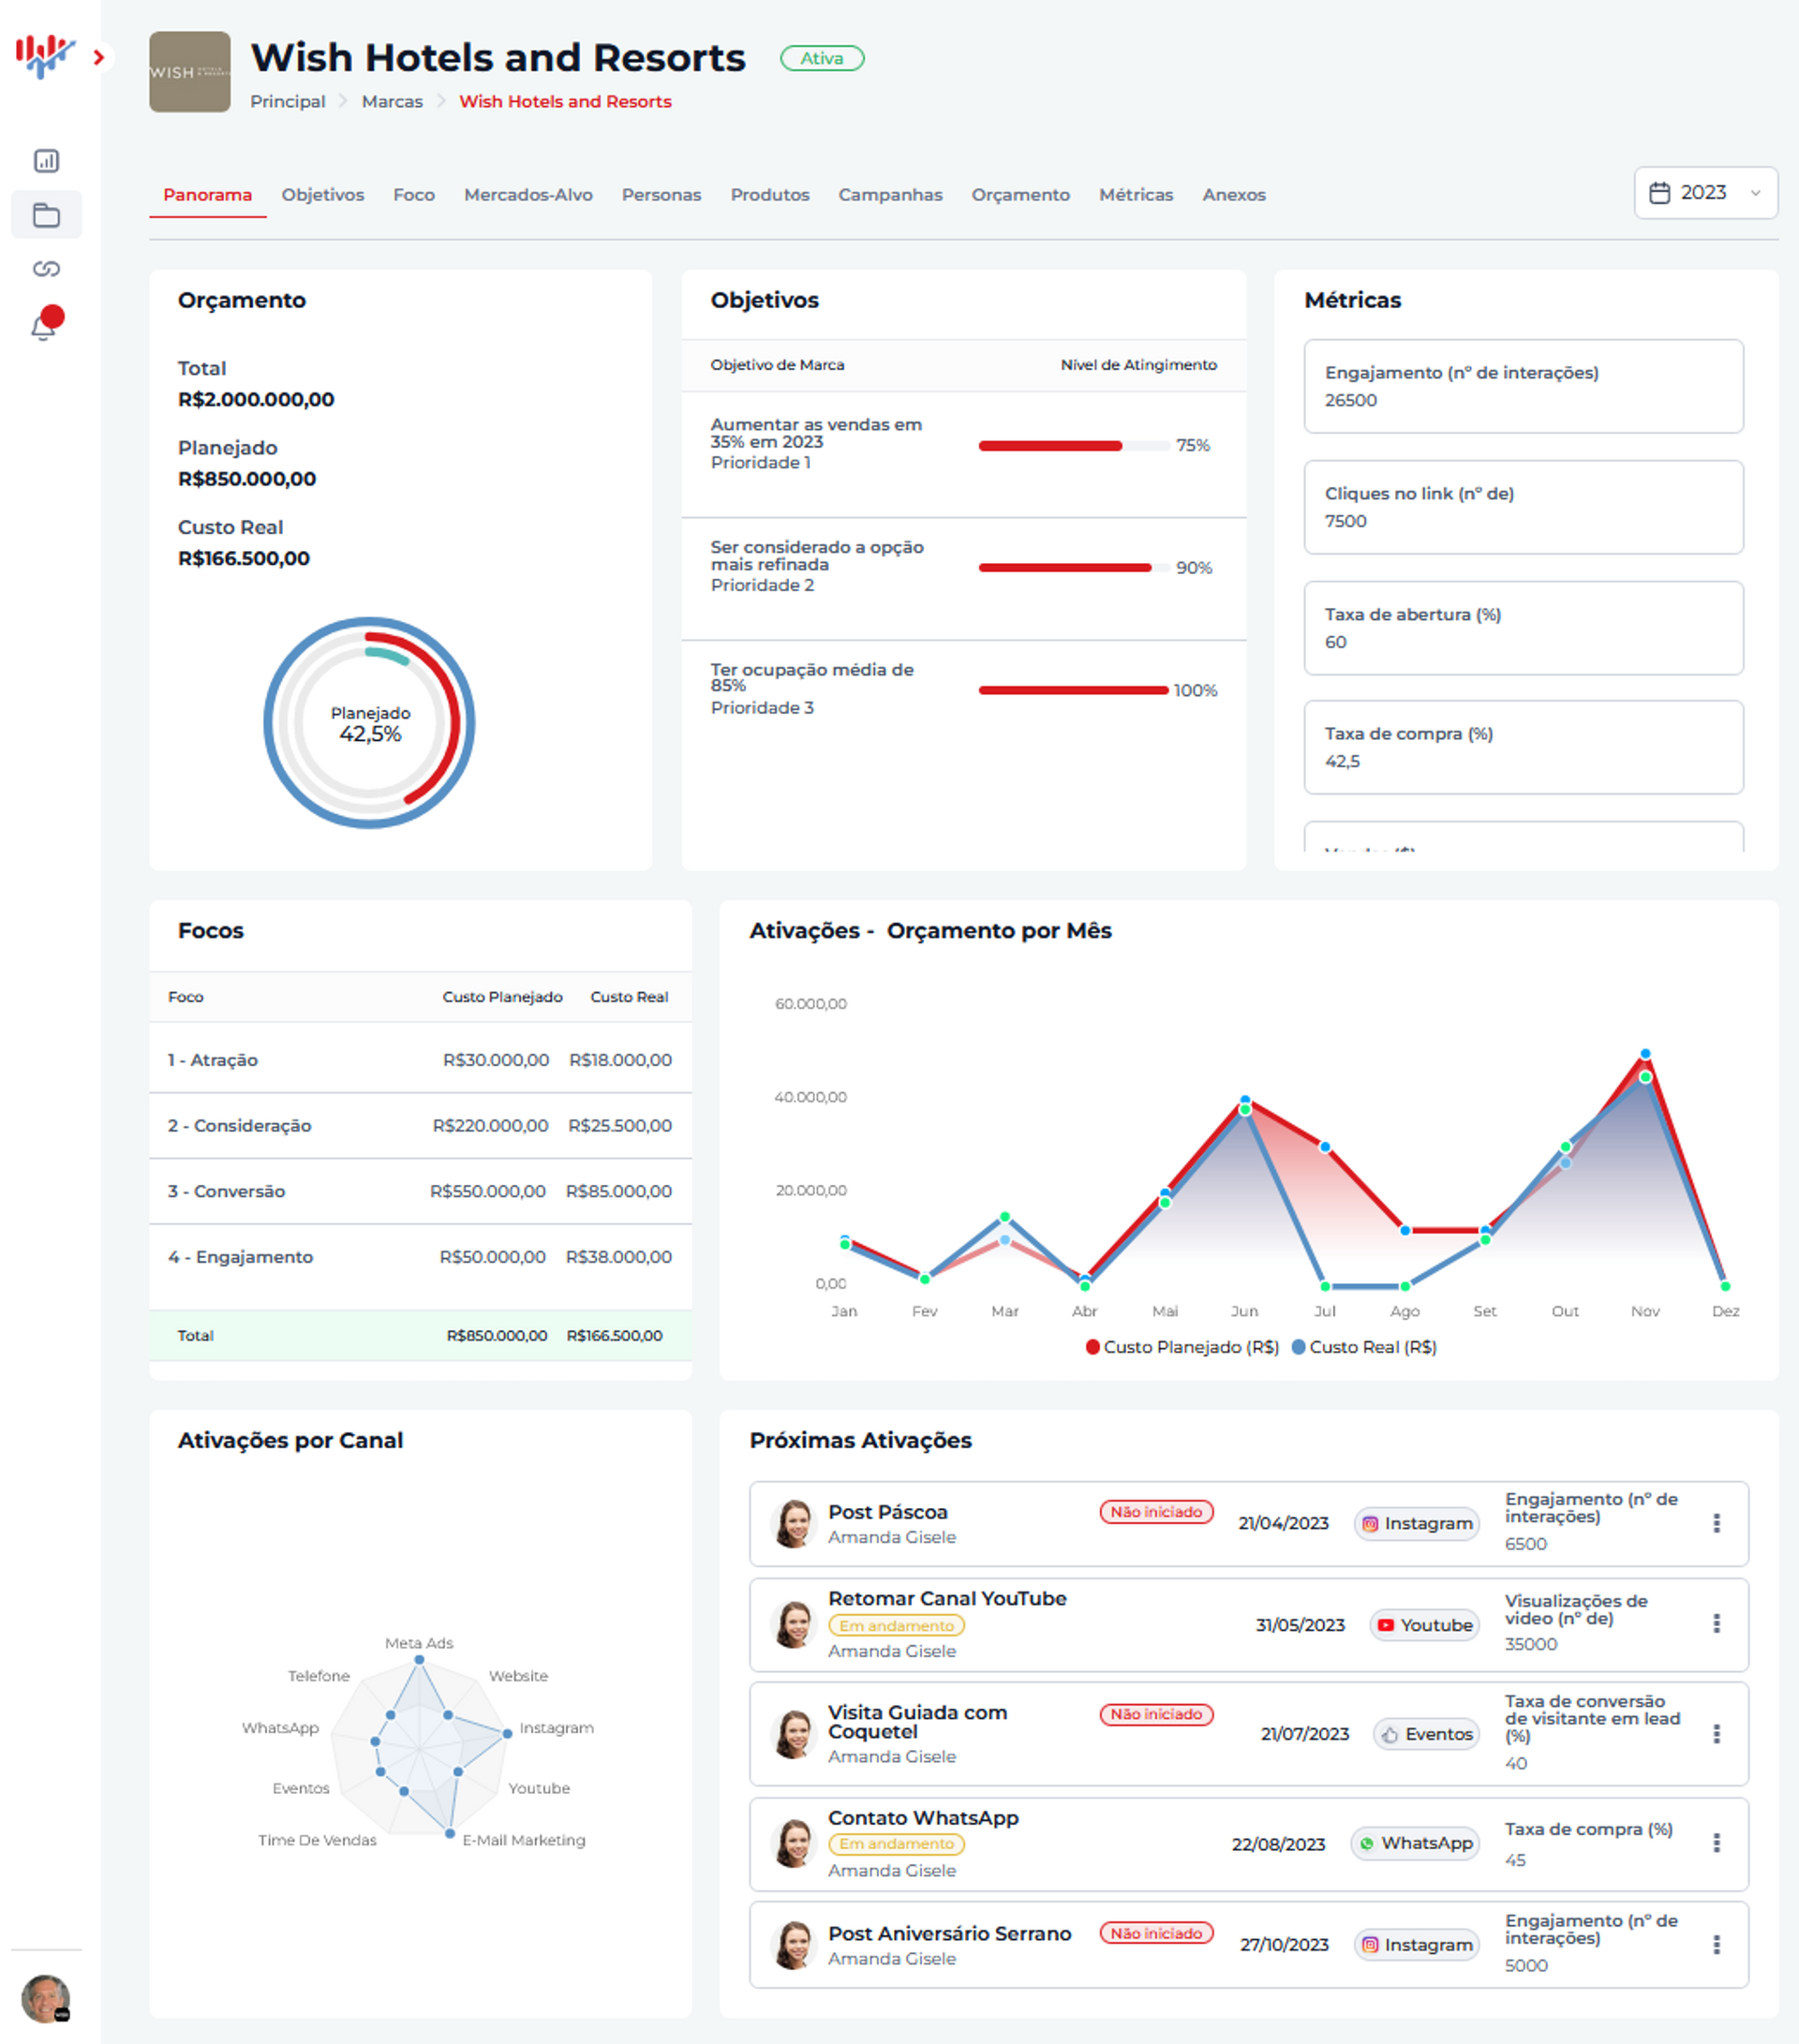Click the Meta Ads point on radar chart
The image size is (1799, 2044).
tap(419, 1660)
